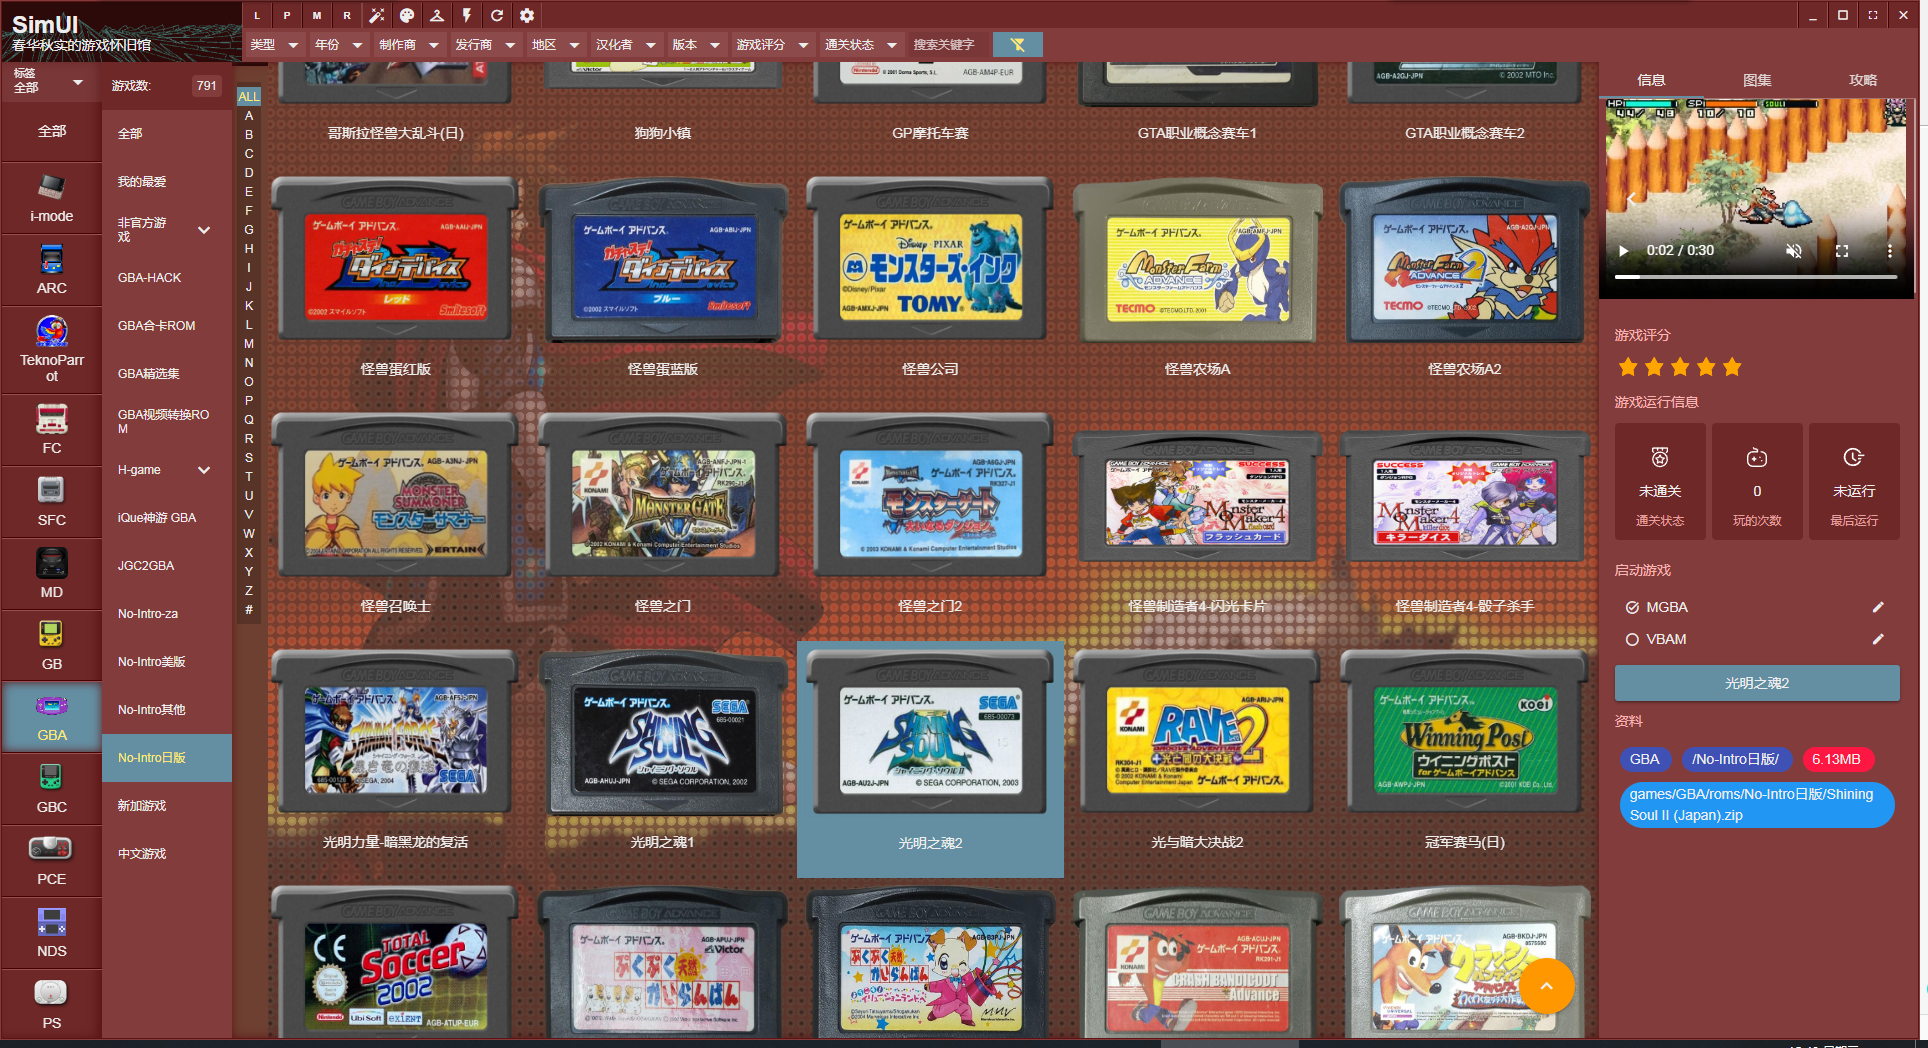Open the 游戏评分 filter dropdown
This screenshot has width=1928, height=1048.
(773, 45)
